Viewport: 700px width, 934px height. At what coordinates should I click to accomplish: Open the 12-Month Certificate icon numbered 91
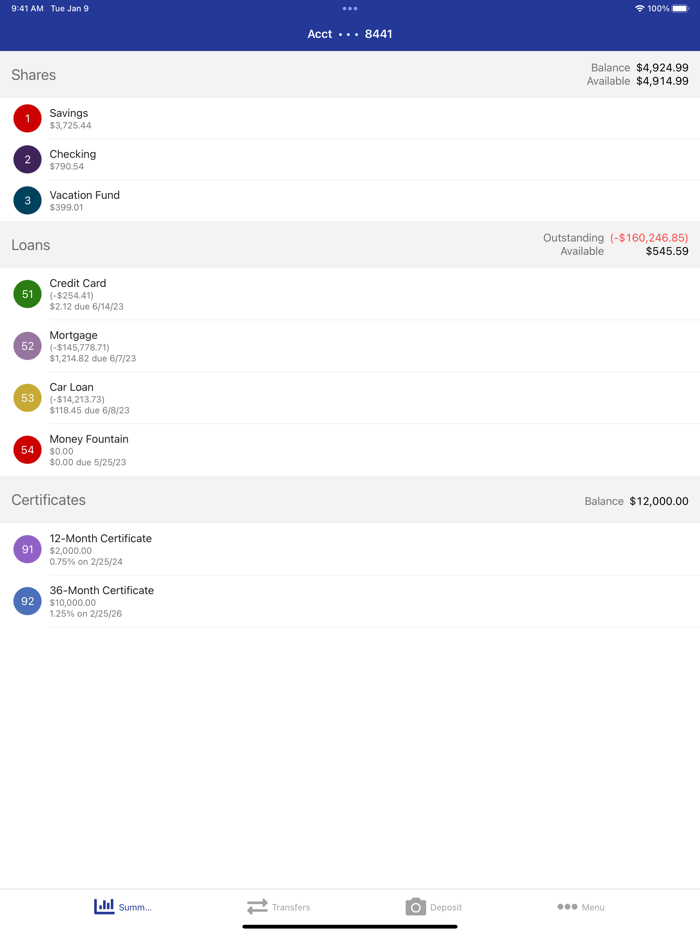[27, 549]
